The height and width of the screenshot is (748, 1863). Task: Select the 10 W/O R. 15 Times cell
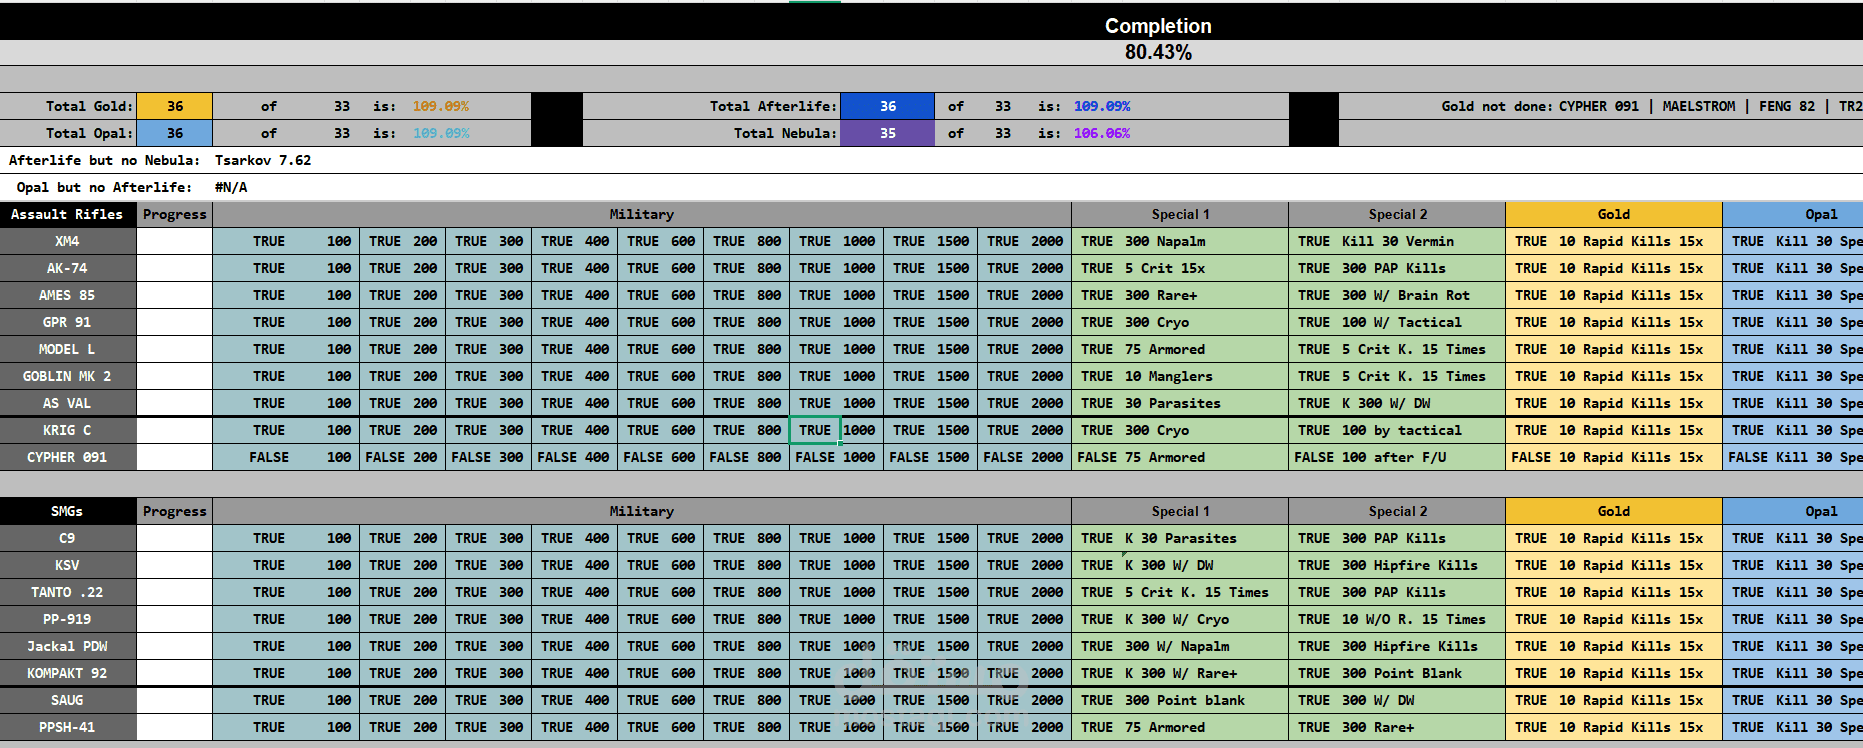click(x=1421, y=619)
